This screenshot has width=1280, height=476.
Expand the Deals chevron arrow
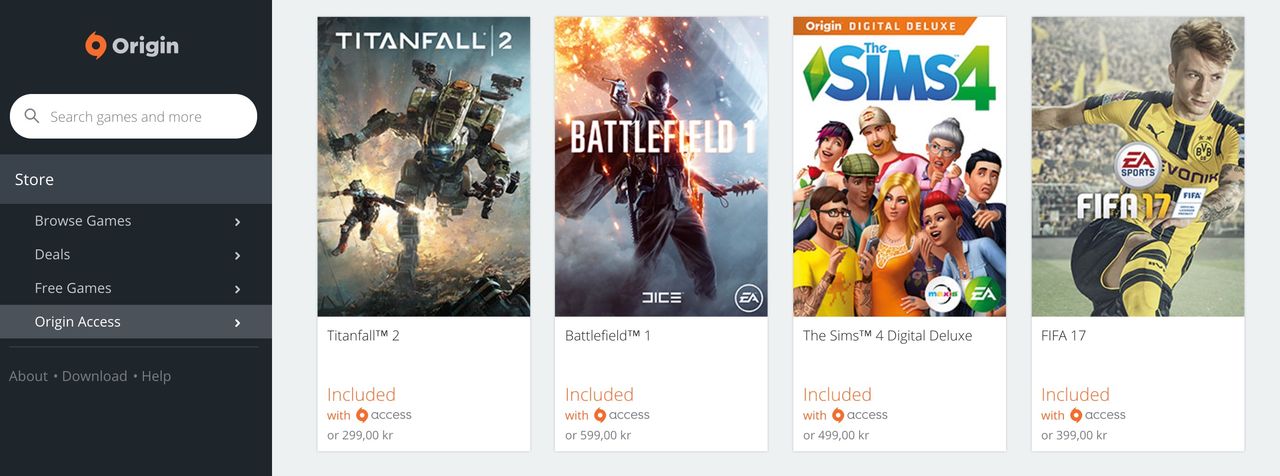click(237, 256)
